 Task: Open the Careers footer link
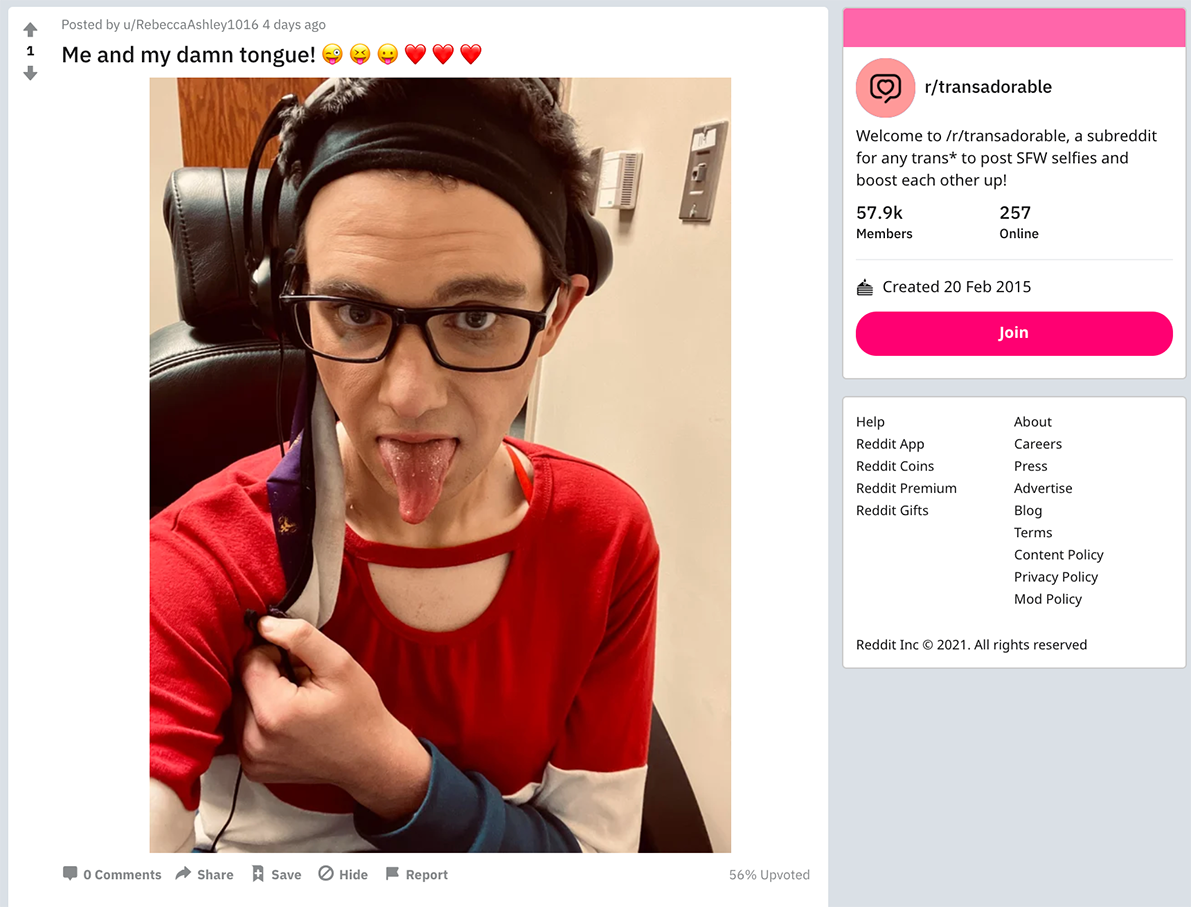(1038, 444)
